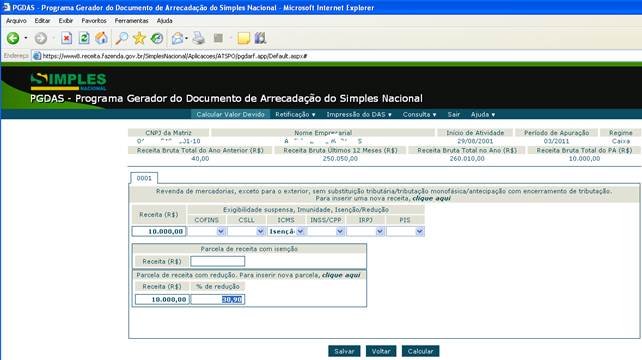Open the Home page icon
This screenshot has height=360, width=642.
pyautogui.click(x=102, y=38)
